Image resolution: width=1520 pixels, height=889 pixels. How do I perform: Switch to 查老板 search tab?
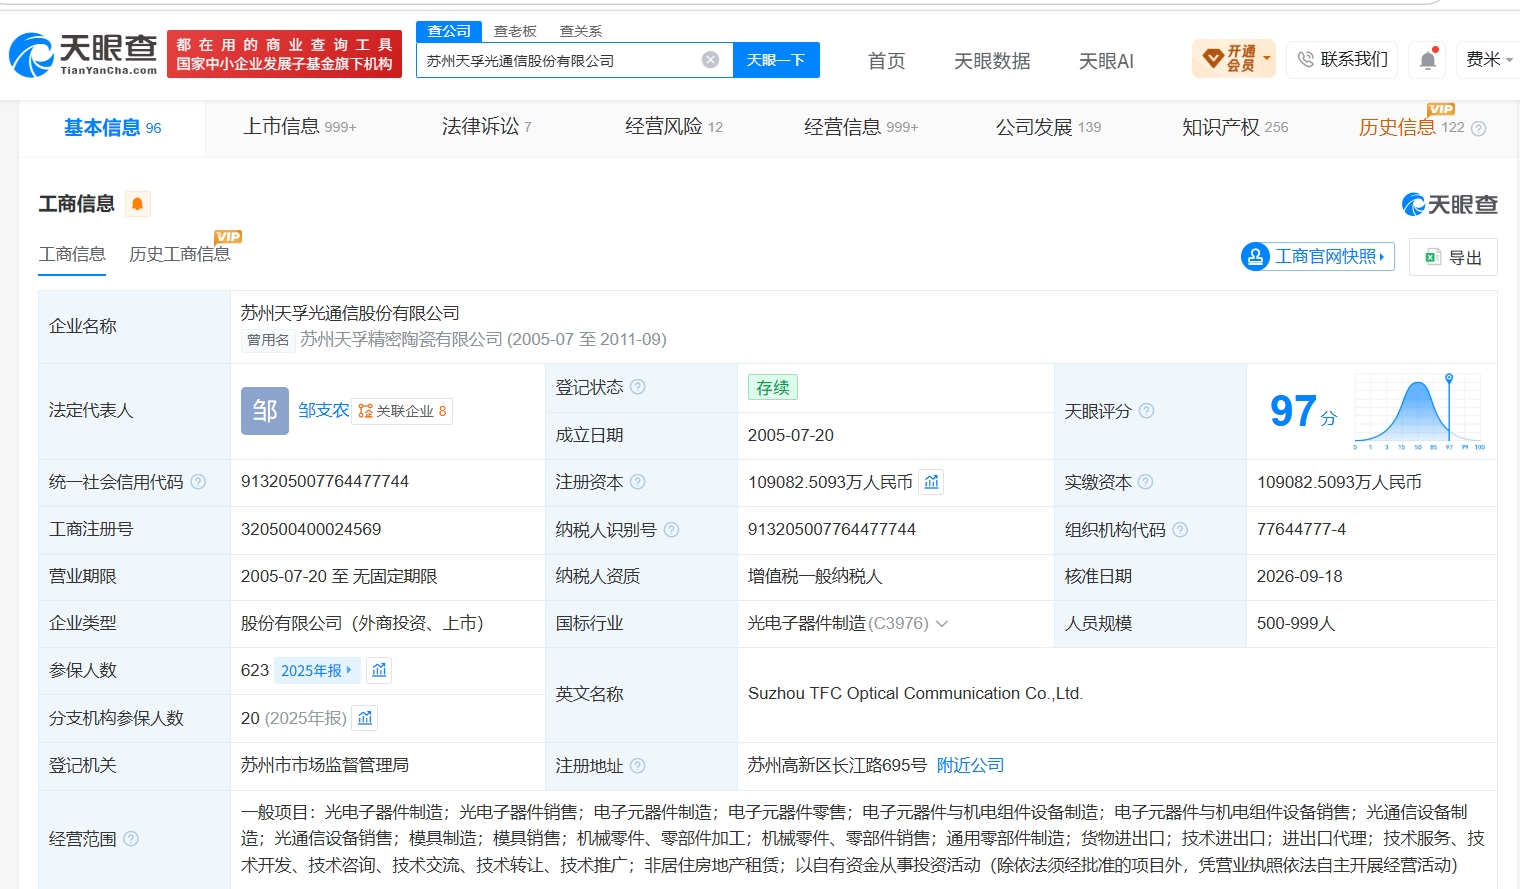515,31
